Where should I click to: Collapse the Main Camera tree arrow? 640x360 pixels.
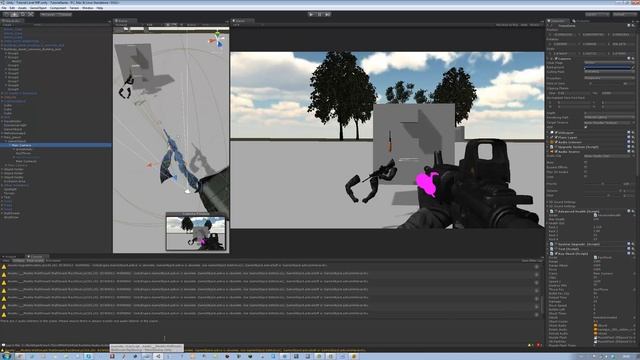10,145
